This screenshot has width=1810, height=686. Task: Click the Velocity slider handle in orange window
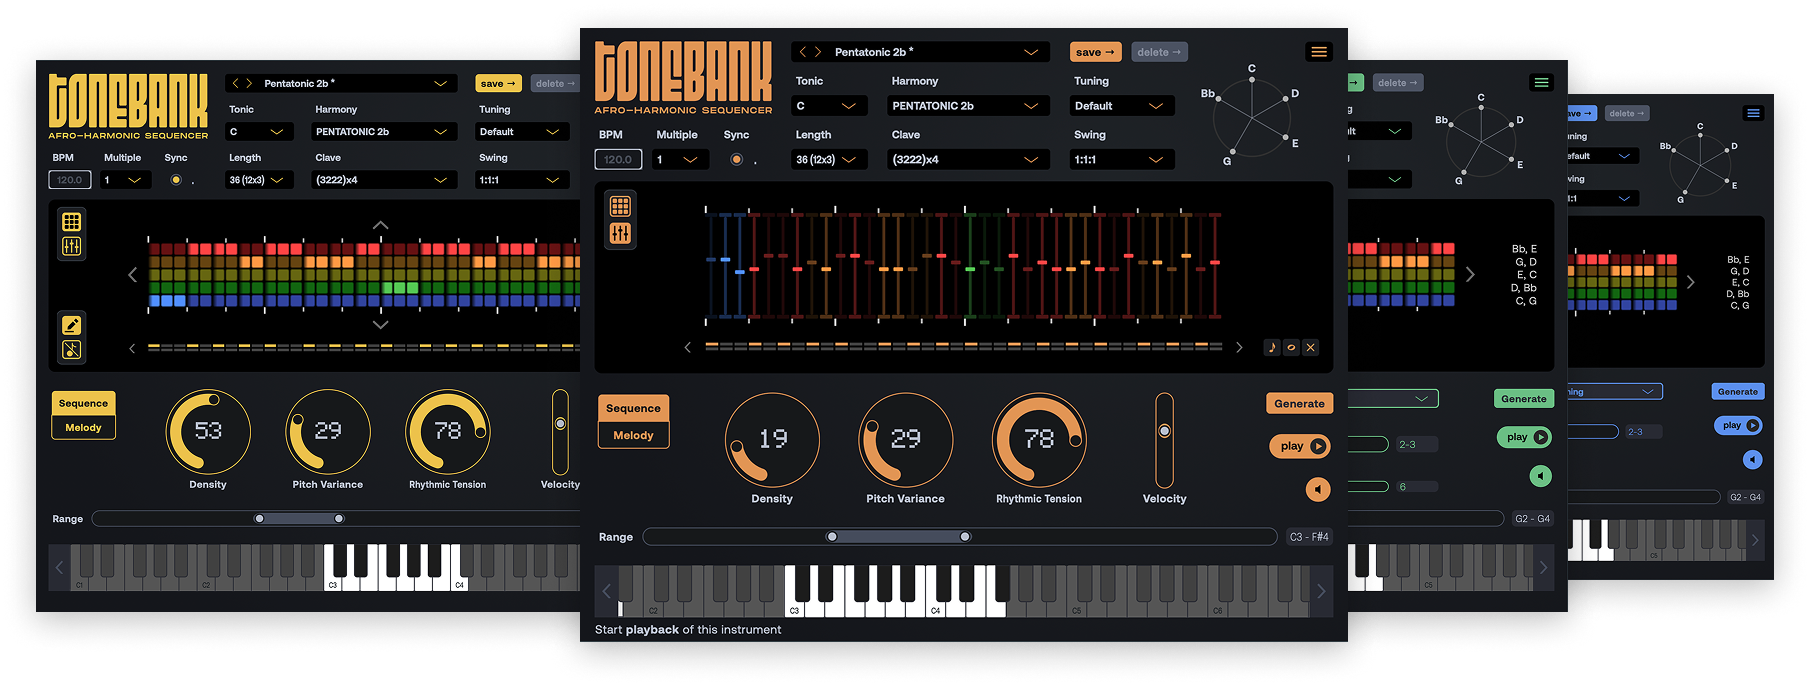coord(1164,431)
